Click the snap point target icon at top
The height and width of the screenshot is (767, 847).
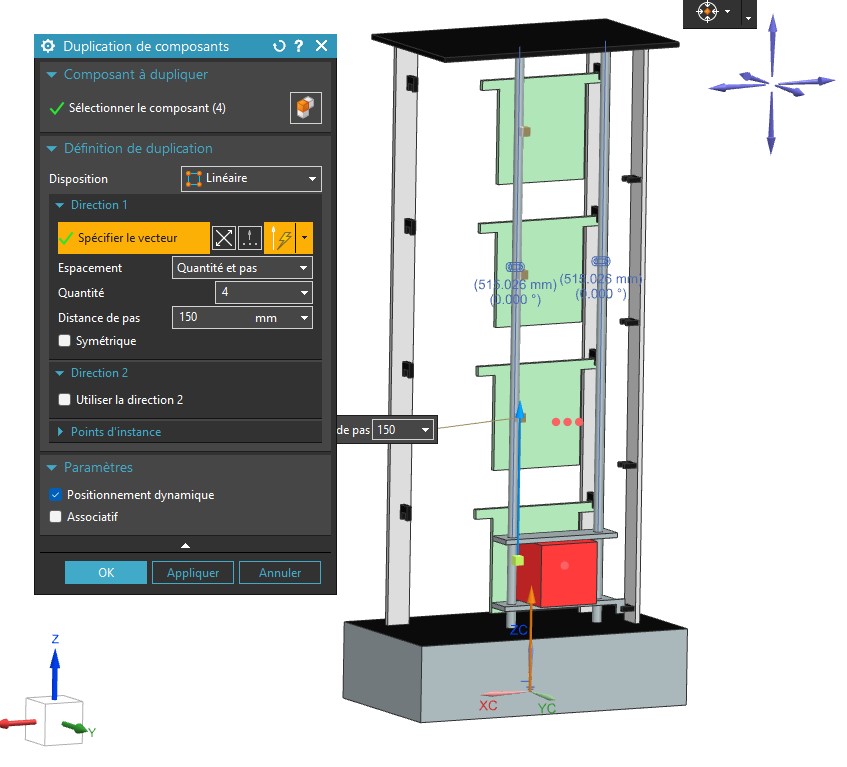click(x=707, y=11)
